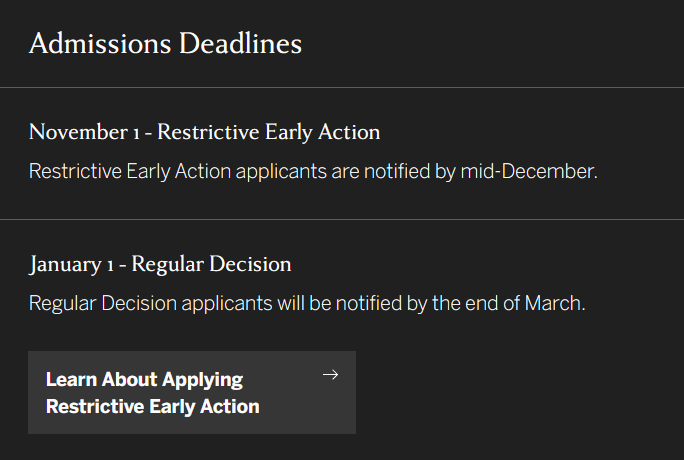
Task: Click Regular Decision in the January heading
Action: tap(211, 265)
